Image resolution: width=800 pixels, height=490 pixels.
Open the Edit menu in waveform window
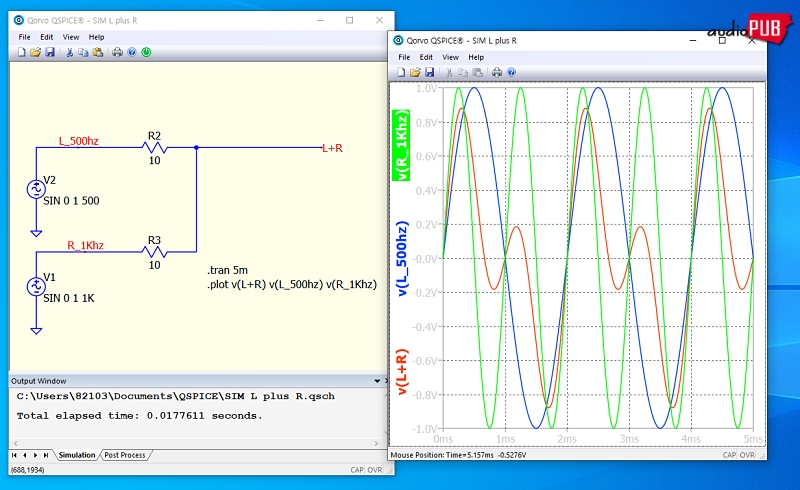coord(426,57)
